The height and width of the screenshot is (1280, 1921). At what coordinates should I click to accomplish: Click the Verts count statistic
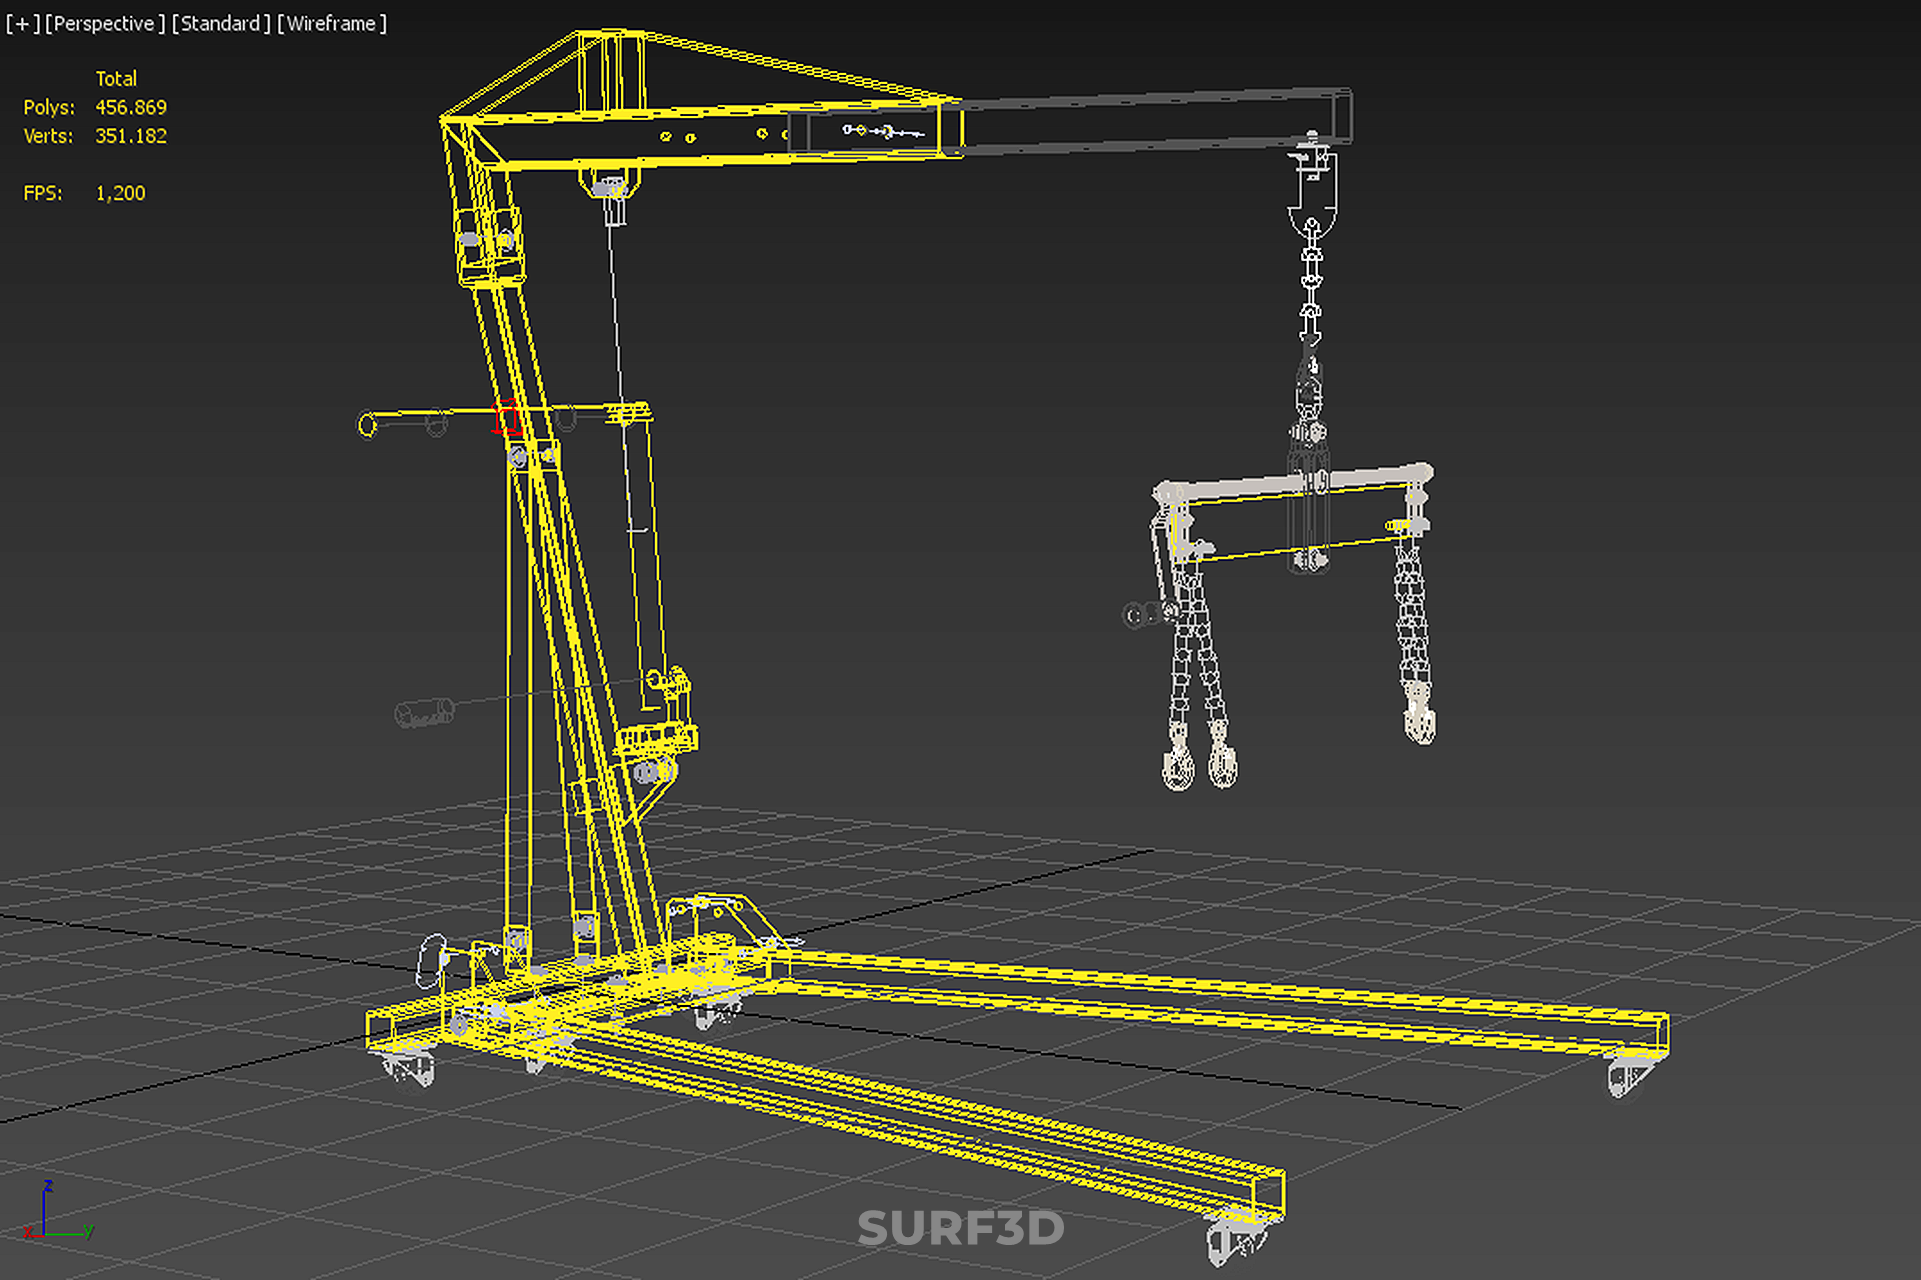[x=130, y=136]
